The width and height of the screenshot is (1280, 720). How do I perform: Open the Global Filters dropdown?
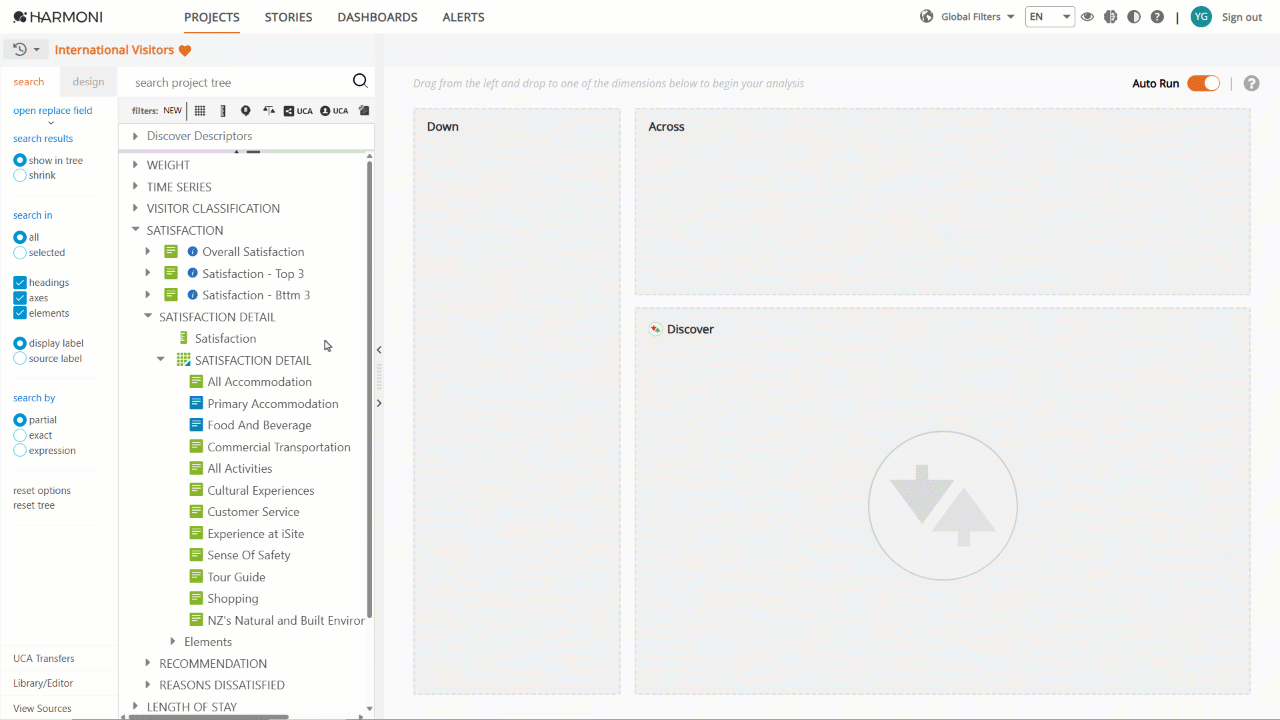(x=977, y=17)
